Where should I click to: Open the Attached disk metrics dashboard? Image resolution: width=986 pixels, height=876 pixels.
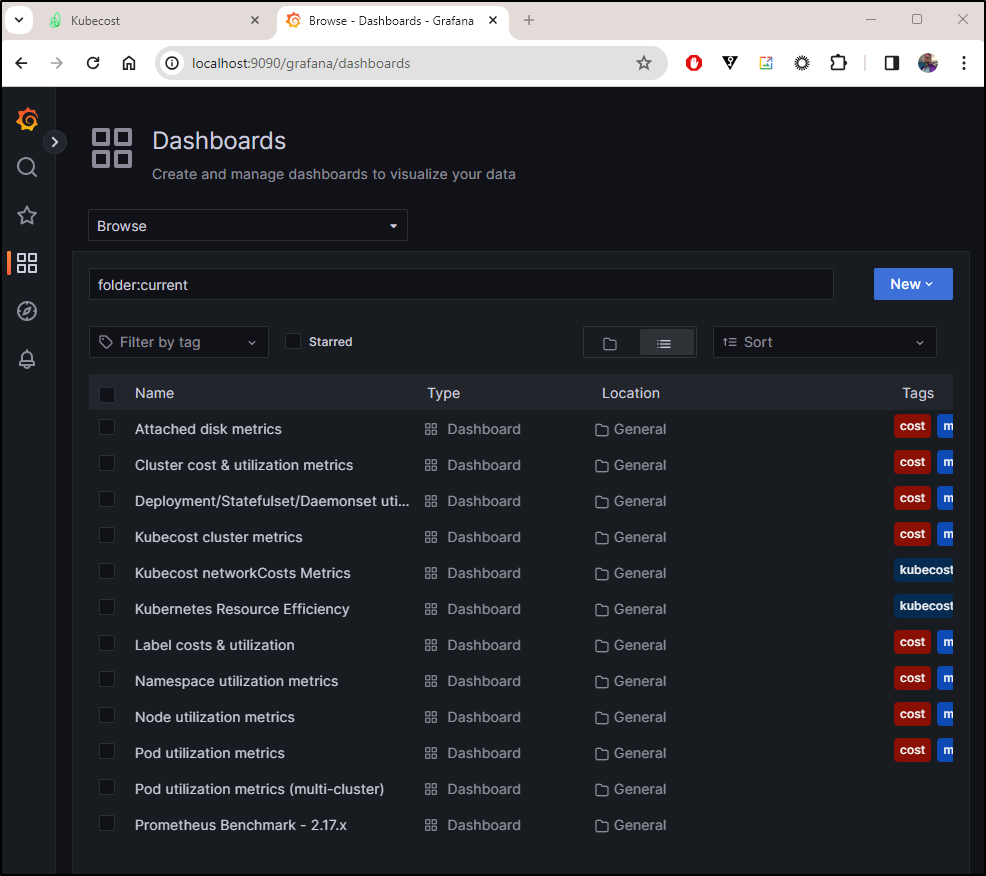coord(208,429)
